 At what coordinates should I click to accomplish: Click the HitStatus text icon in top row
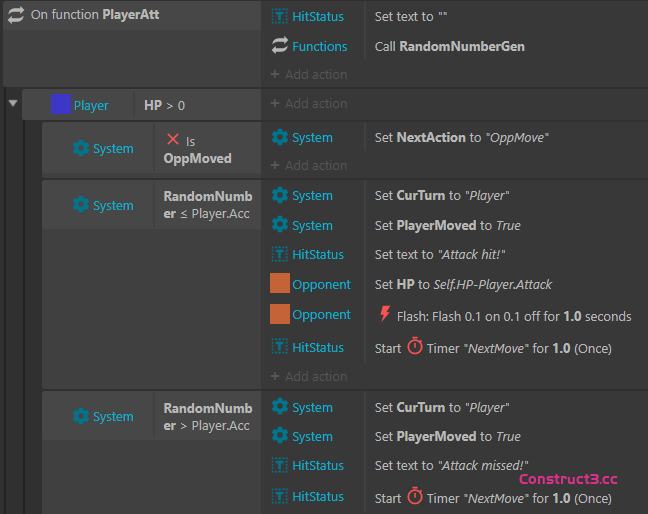(x=280, y=17)
